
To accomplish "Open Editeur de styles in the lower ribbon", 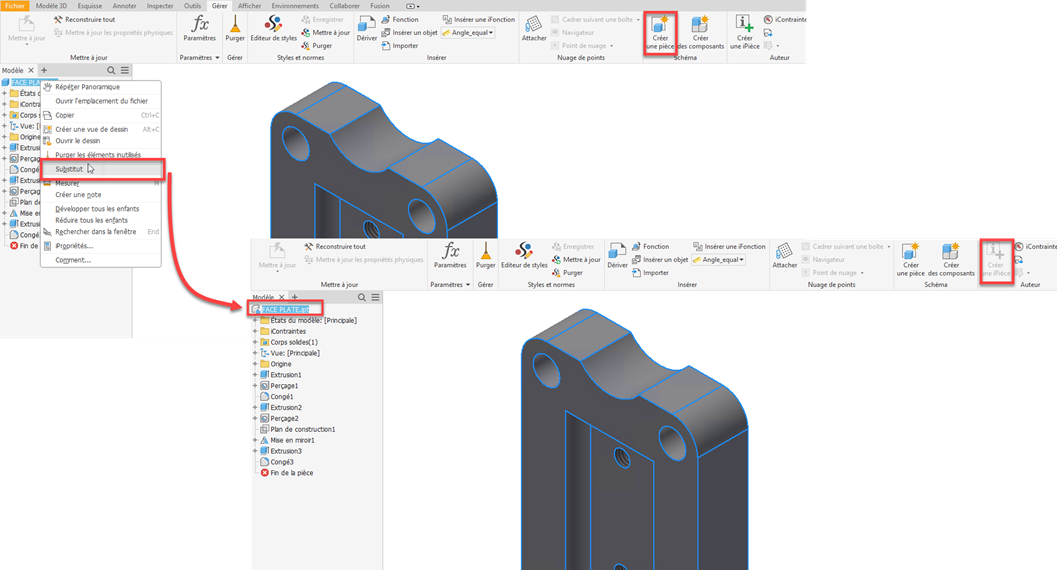I will (x=524, y=255).
